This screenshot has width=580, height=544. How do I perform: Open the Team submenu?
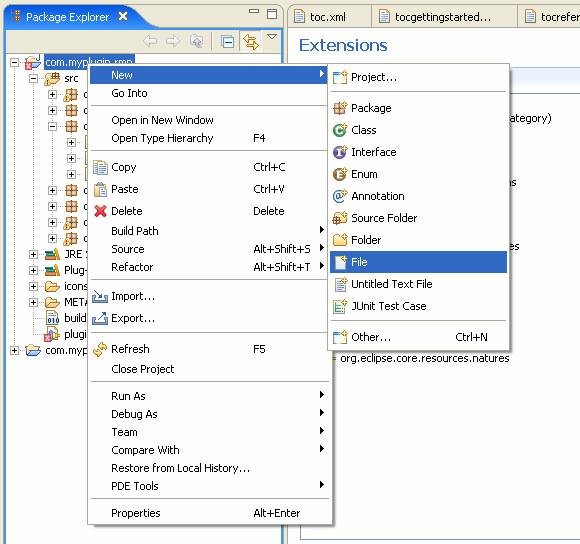(x=209, y=432)
